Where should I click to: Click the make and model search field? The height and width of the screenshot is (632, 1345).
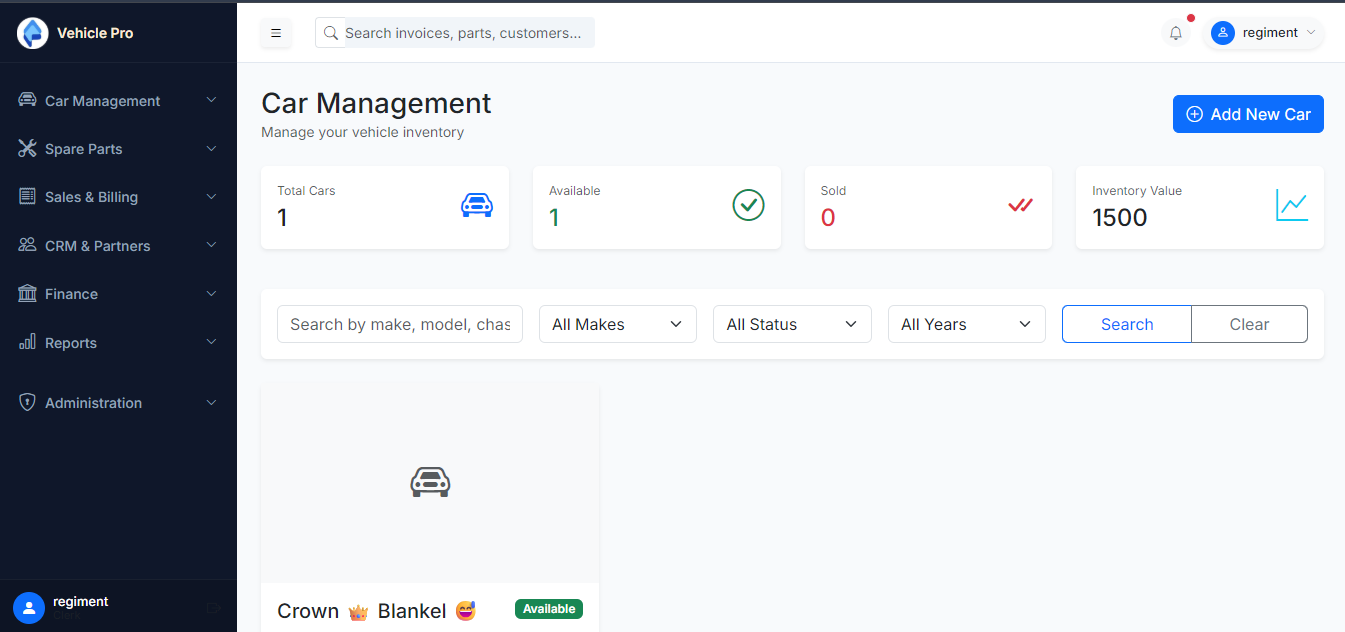[x=399, y=324]
